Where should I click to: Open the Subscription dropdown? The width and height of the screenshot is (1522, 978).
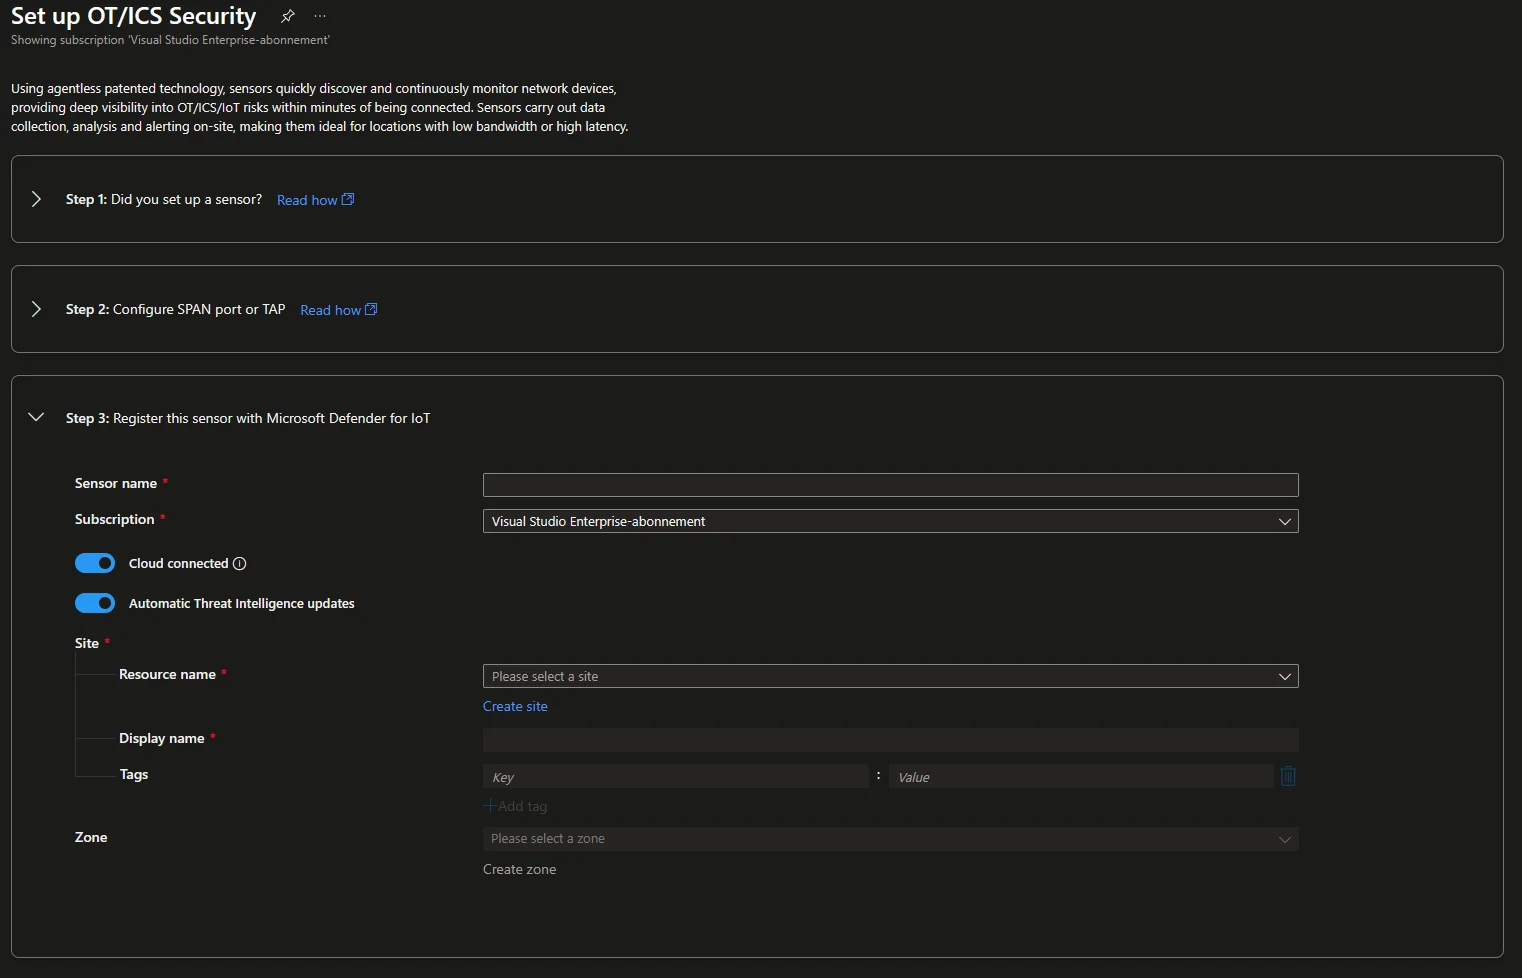pyautogui.click(x=890, y=521)
